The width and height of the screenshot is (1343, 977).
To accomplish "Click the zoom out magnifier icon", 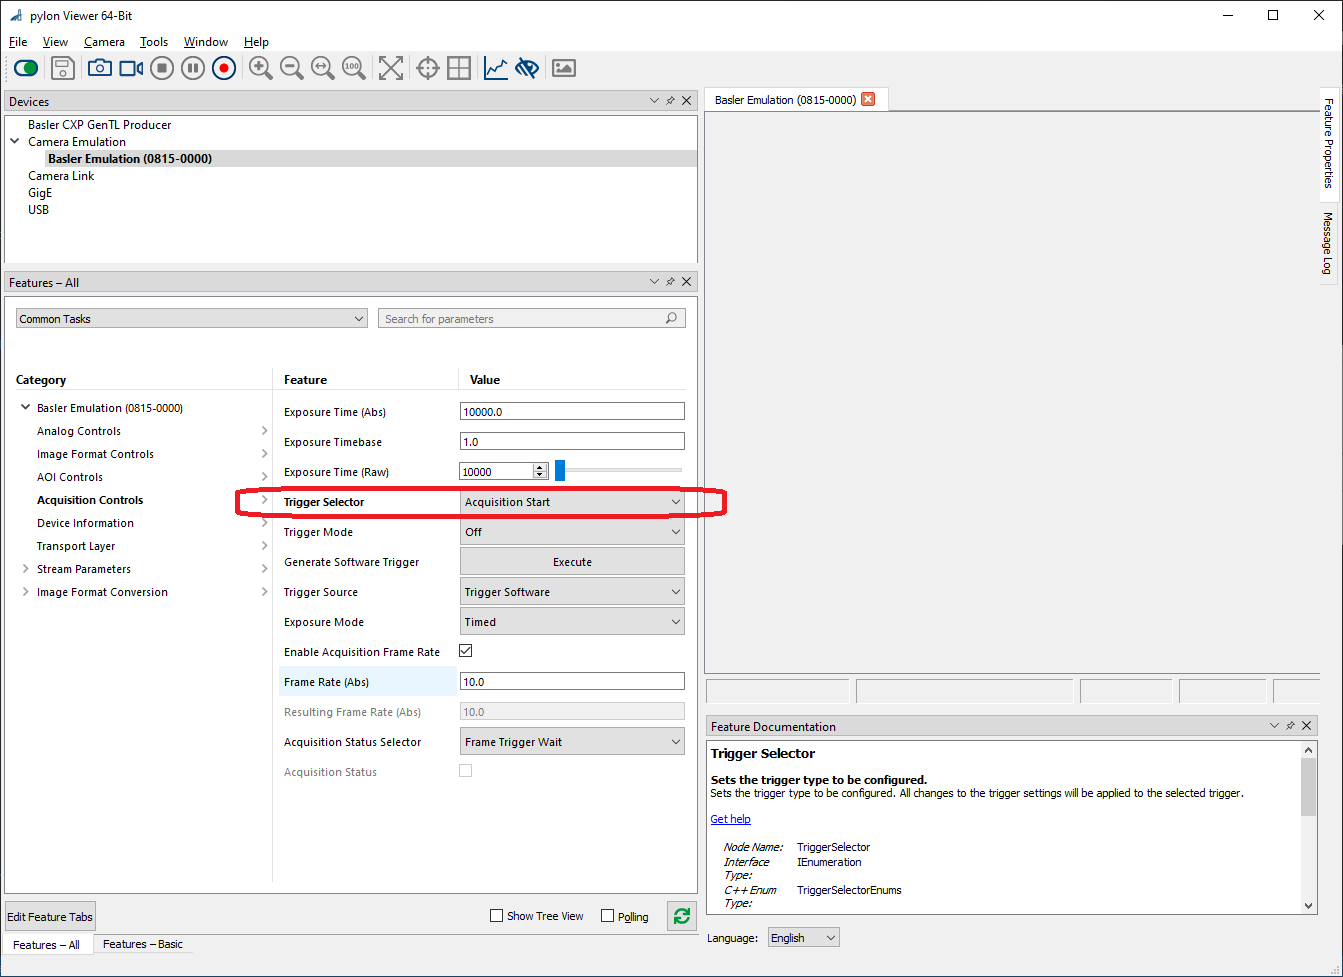I will tap(292, 68).
